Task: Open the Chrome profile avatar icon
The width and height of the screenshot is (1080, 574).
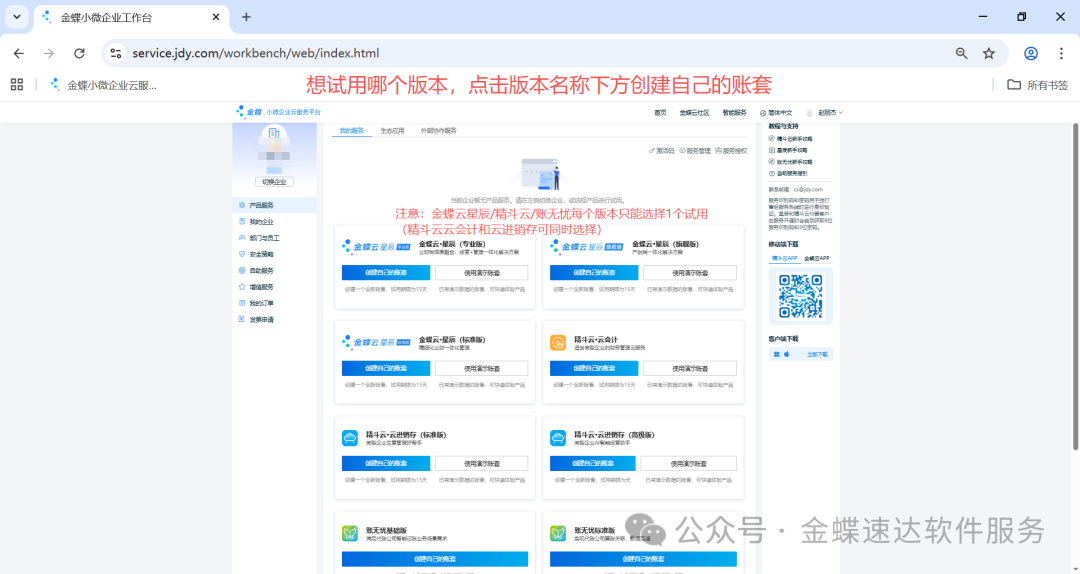Action: 1031,53
